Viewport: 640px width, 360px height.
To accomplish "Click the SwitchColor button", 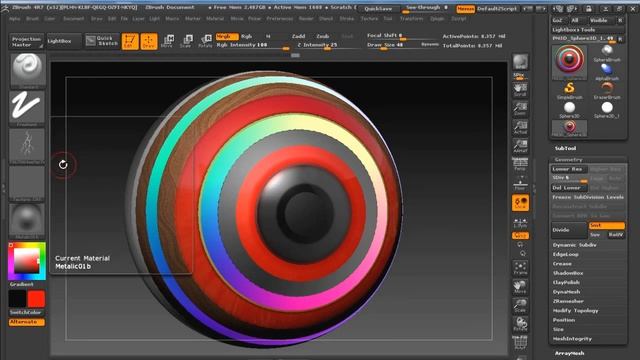I will [27, 313].
